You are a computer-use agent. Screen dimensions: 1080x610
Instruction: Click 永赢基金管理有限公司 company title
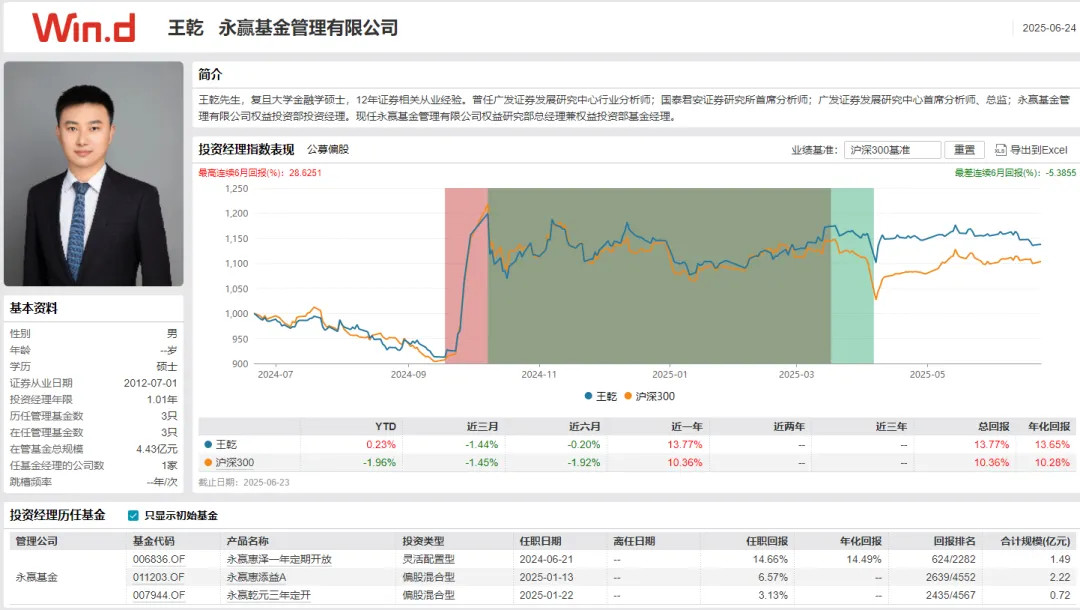click(x=309, y=28)
